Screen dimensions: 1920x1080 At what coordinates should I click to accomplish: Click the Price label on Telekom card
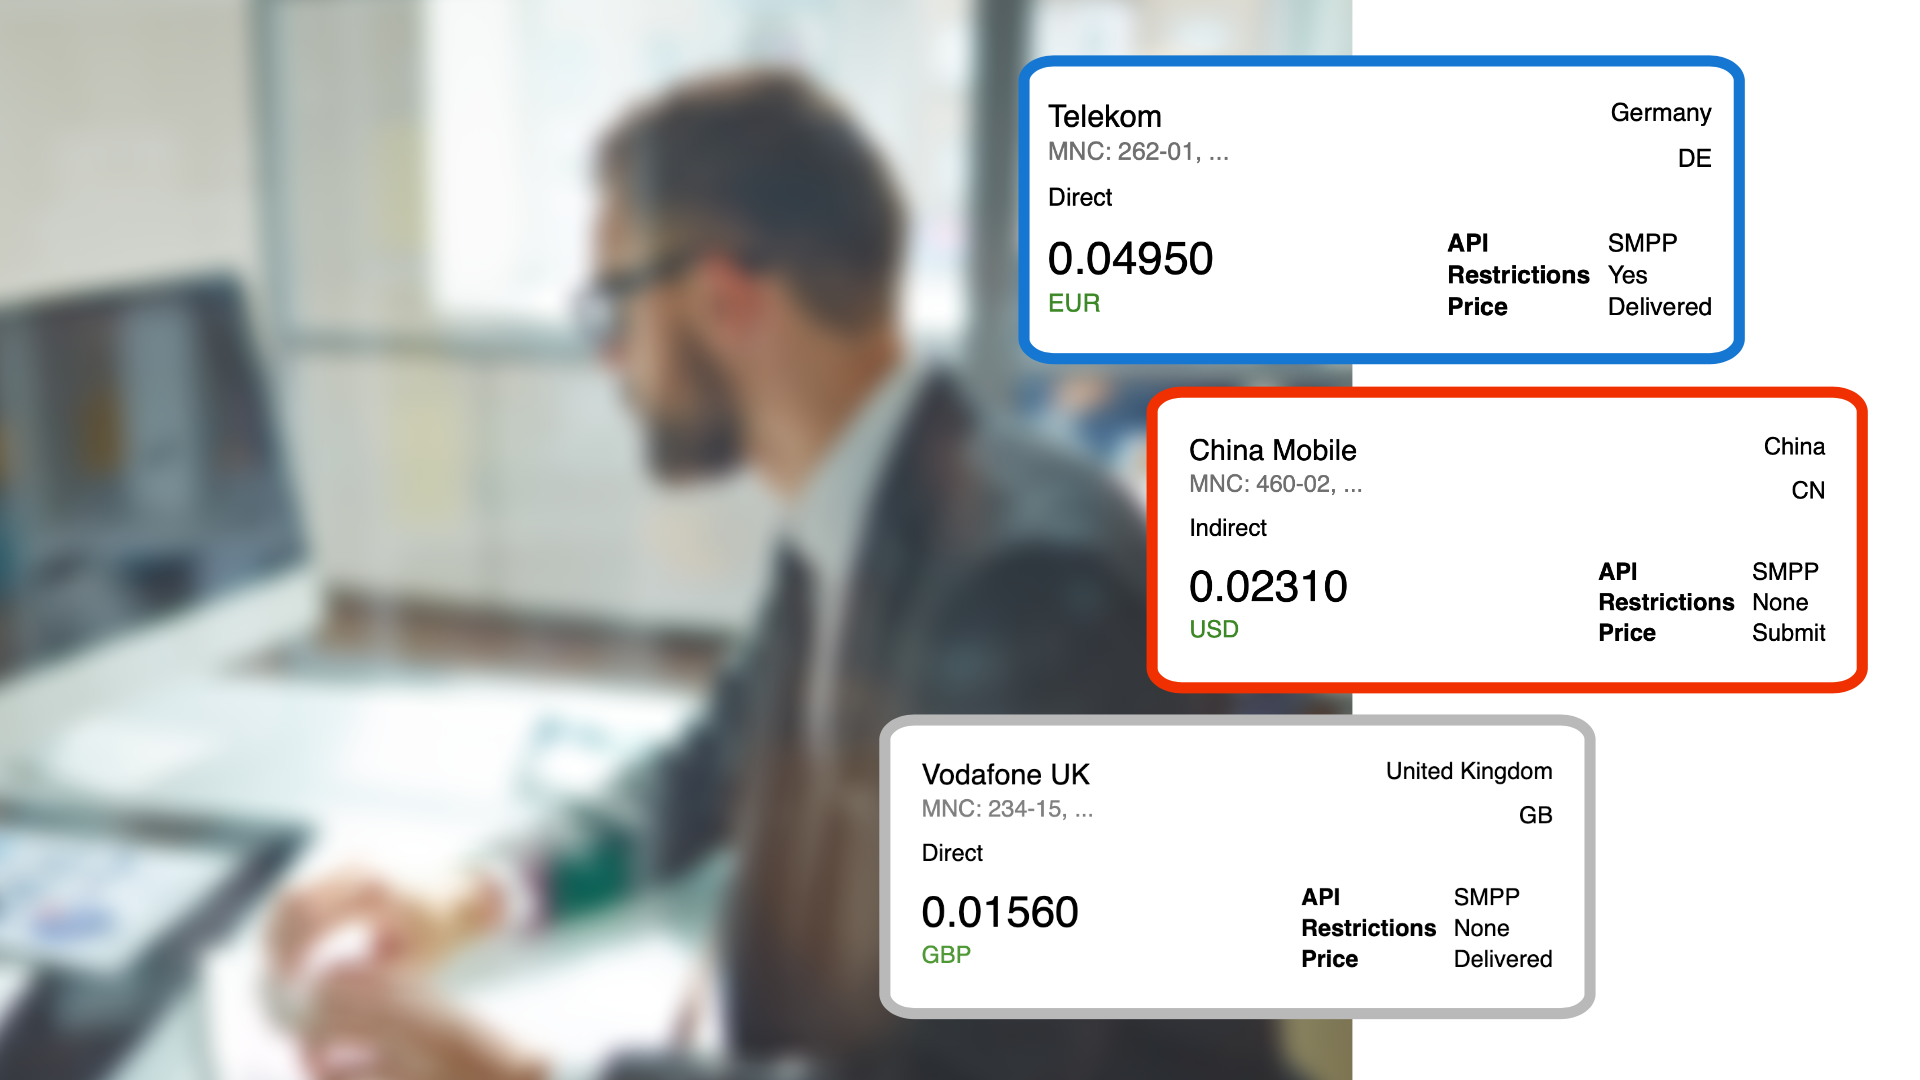(1477, 307)
